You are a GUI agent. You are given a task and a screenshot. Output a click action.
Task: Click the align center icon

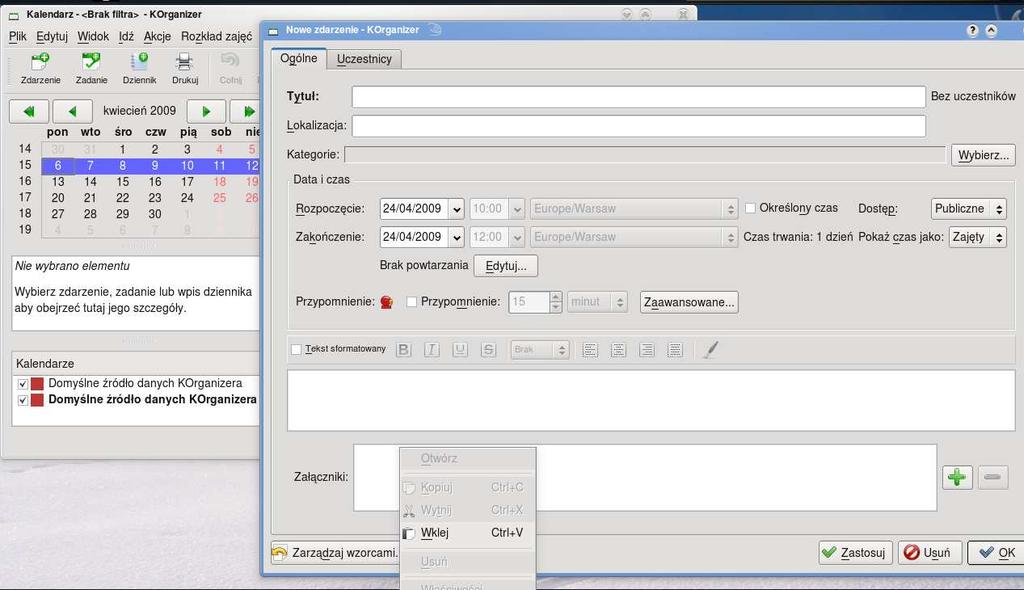(x=618, y=350)
